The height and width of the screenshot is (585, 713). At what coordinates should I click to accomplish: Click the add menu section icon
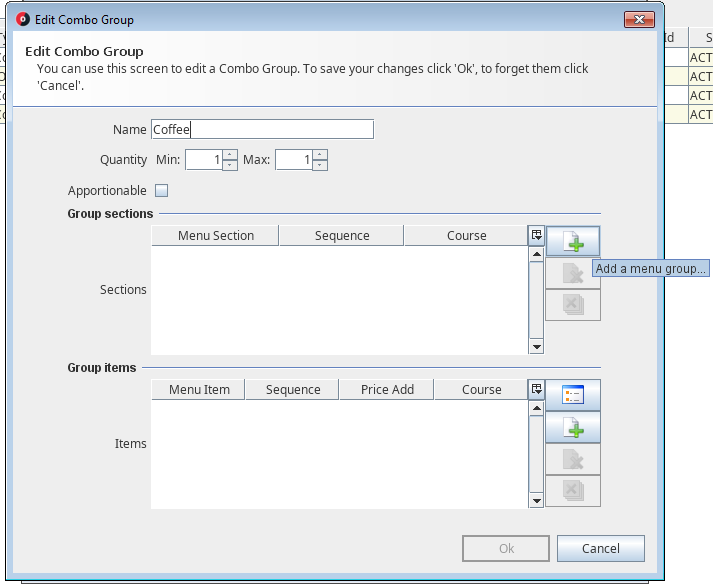pos(573,241)
